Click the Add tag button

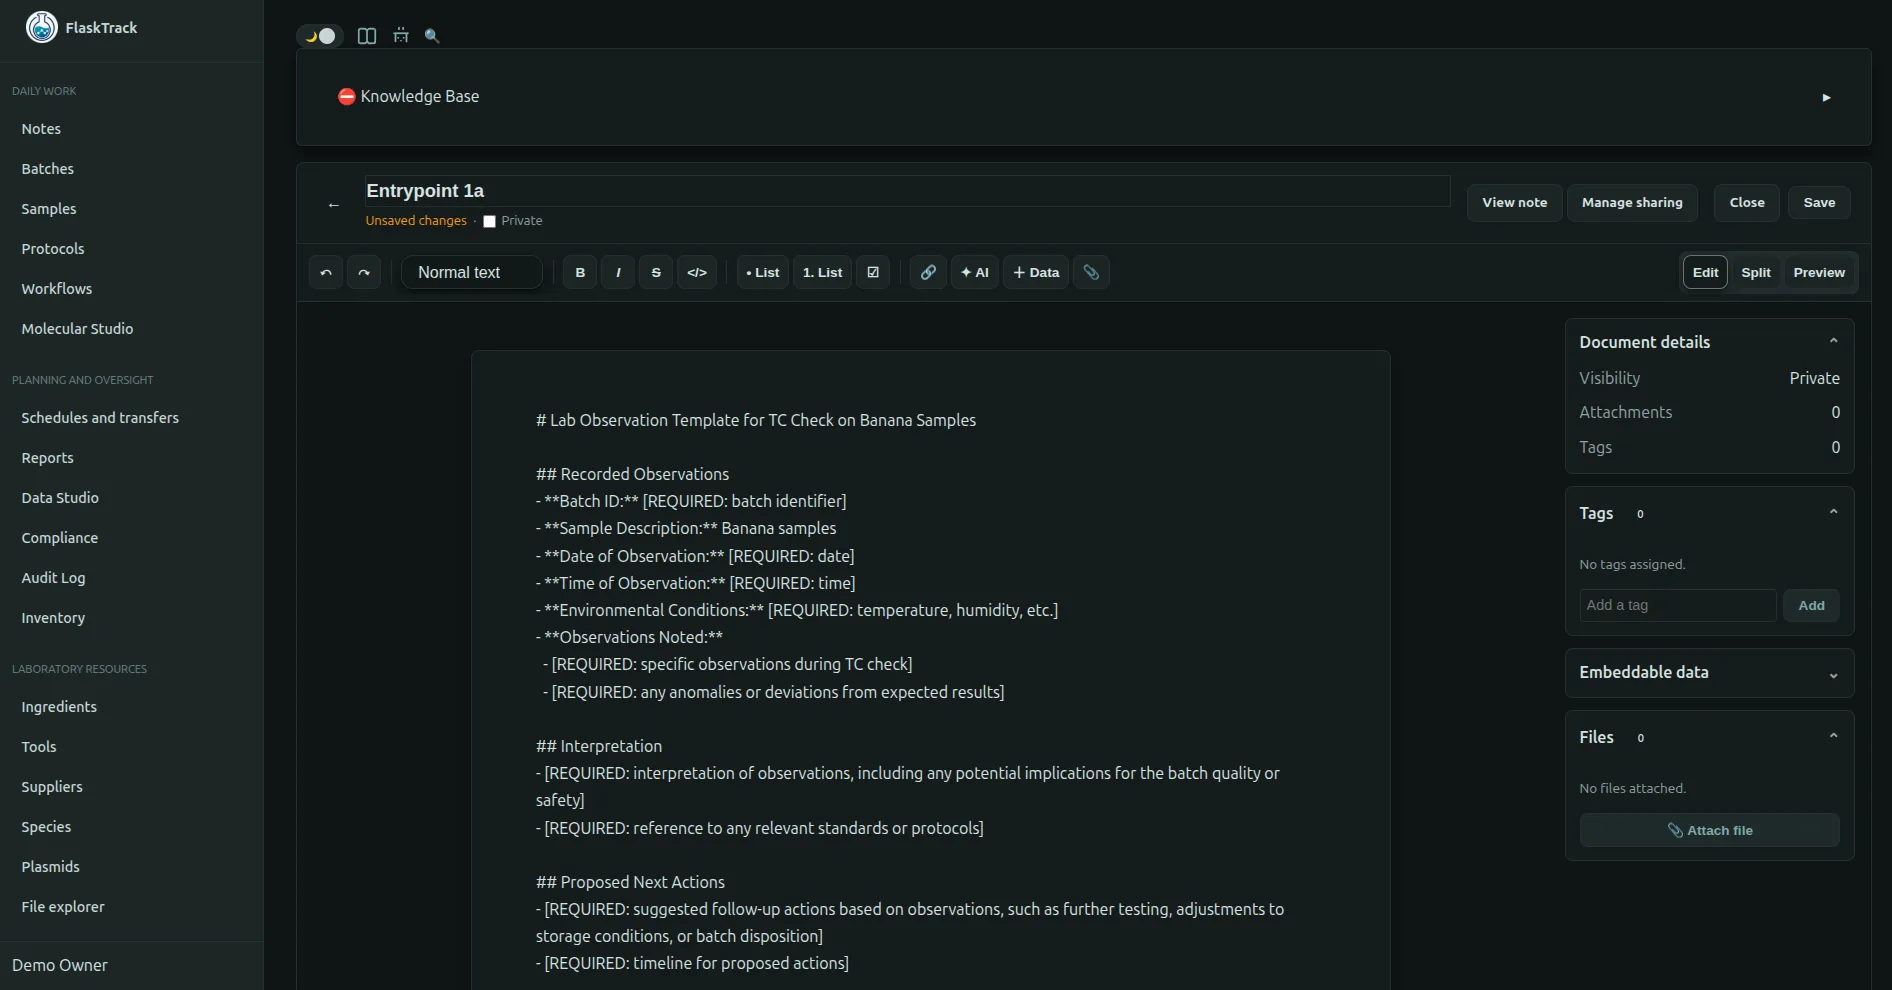1811,605
